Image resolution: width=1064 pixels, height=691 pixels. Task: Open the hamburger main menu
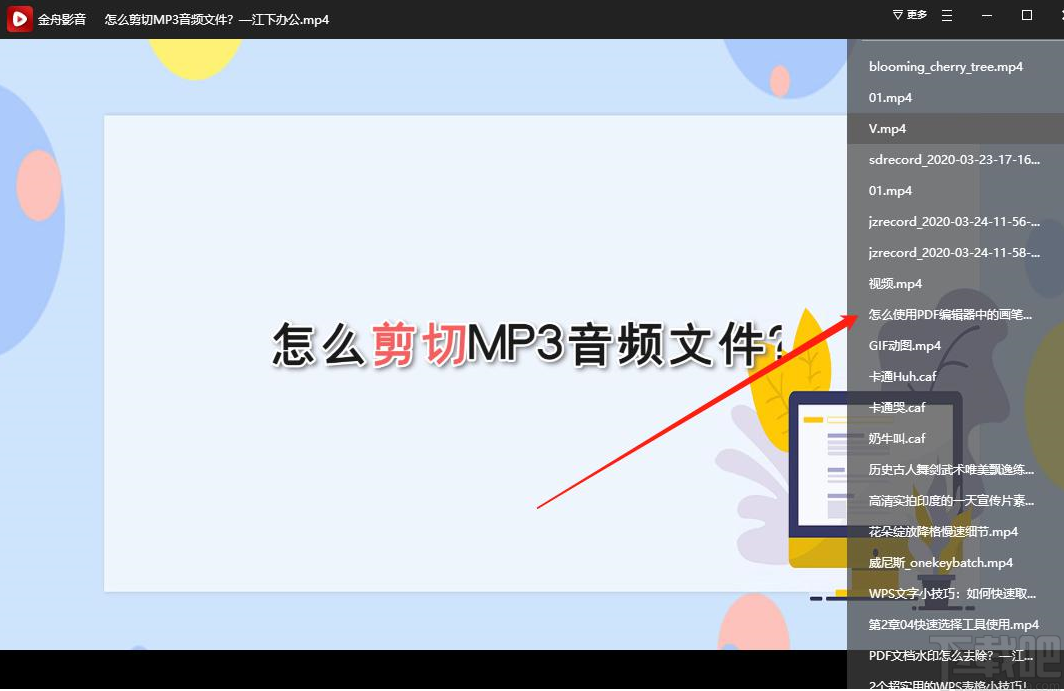(x=946, y=16)
